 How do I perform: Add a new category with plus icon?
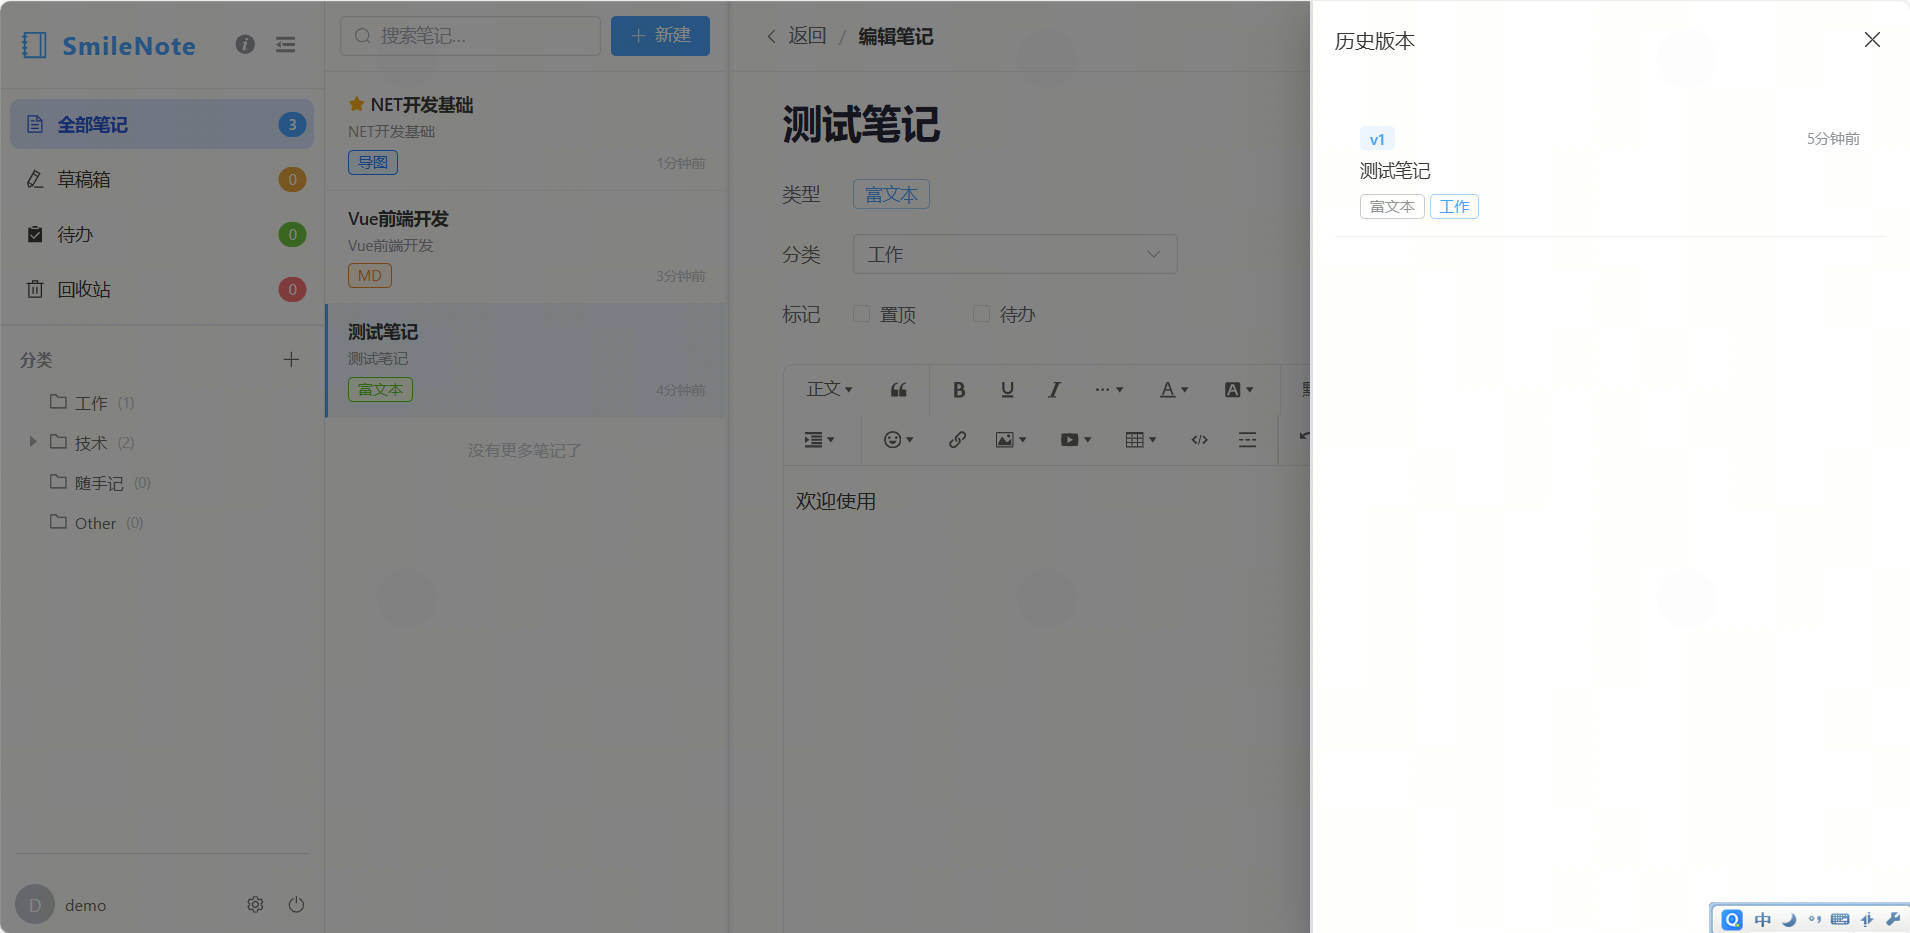click(x=291, y=359)
